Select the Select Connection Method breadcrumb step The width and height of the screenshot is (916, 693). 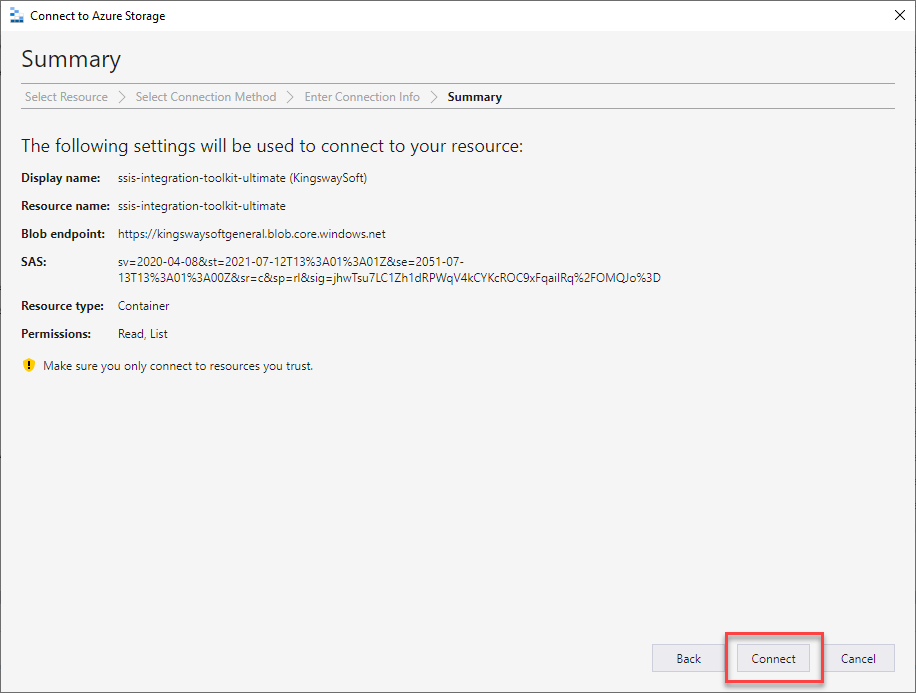pyautogui.click(x=206, y=96)
